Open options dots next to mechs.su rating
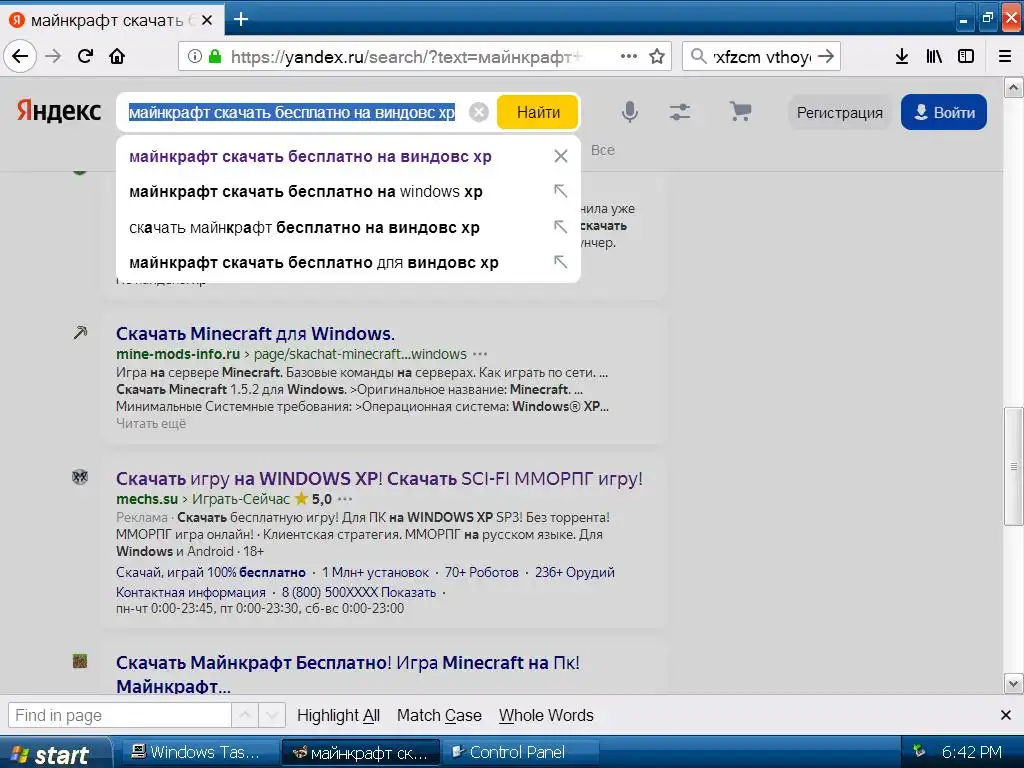The height and width of the screenshot is (768, 1024). click(x=345, y=499)
